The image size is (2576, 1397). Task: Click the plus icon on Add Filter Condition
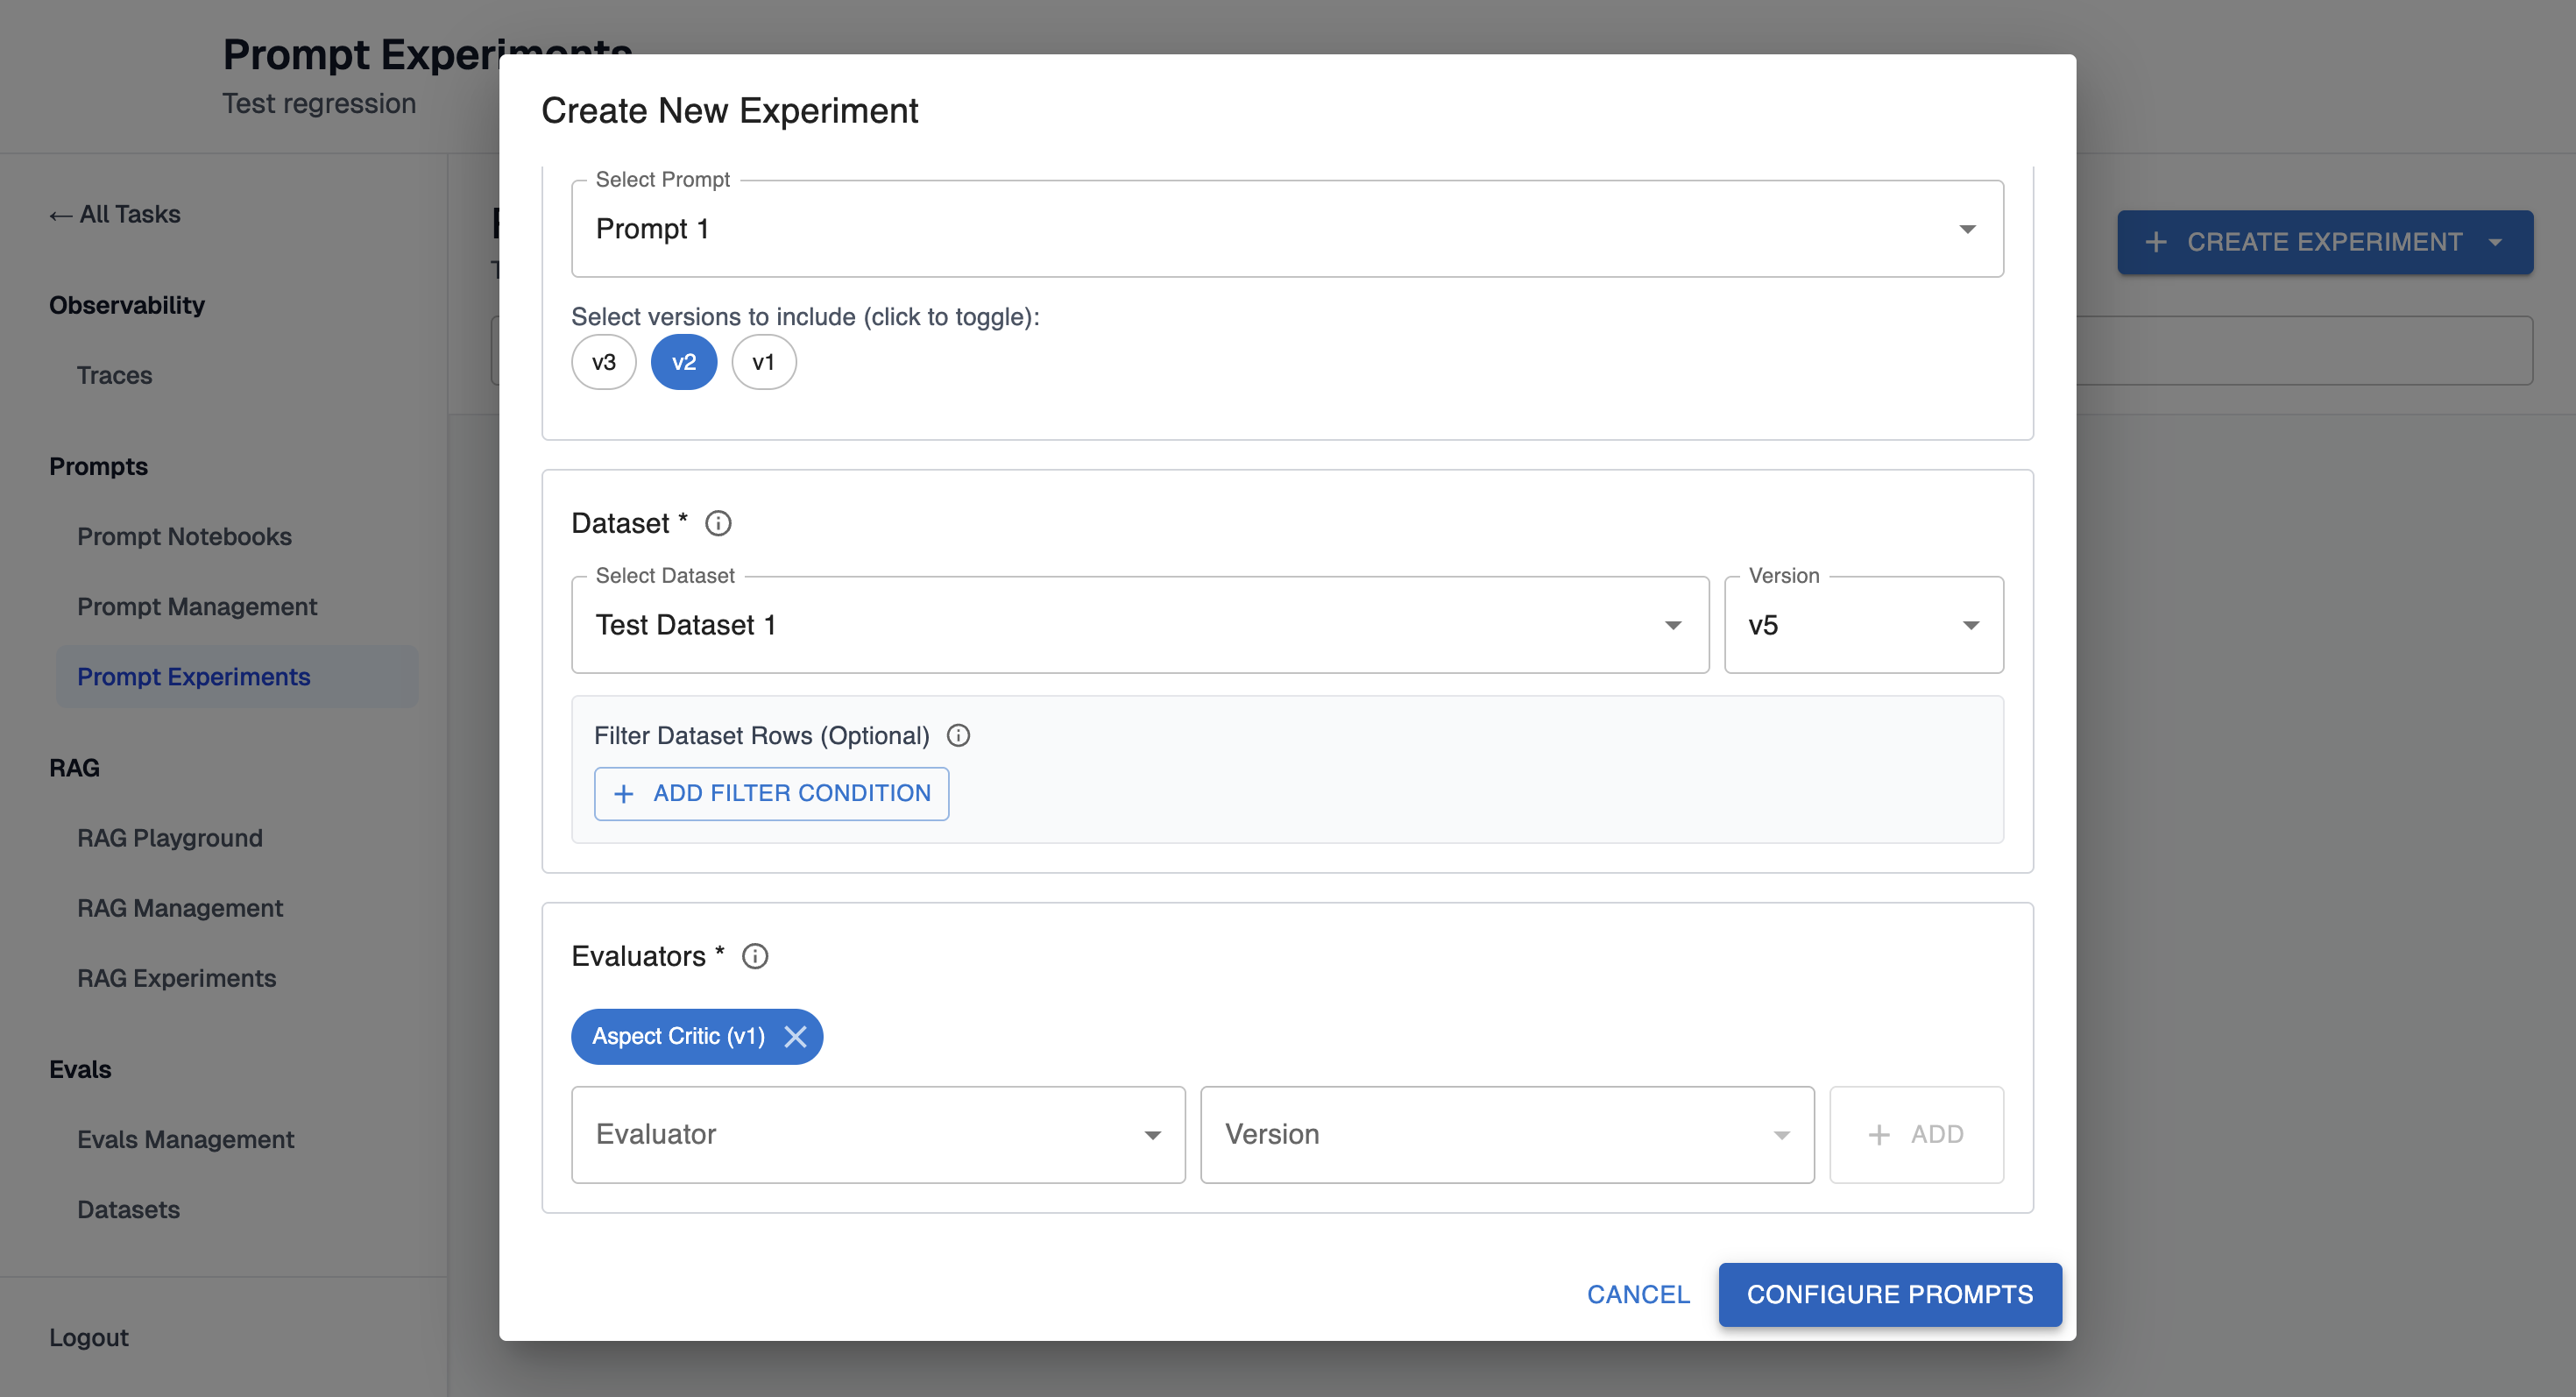point(624,793)
